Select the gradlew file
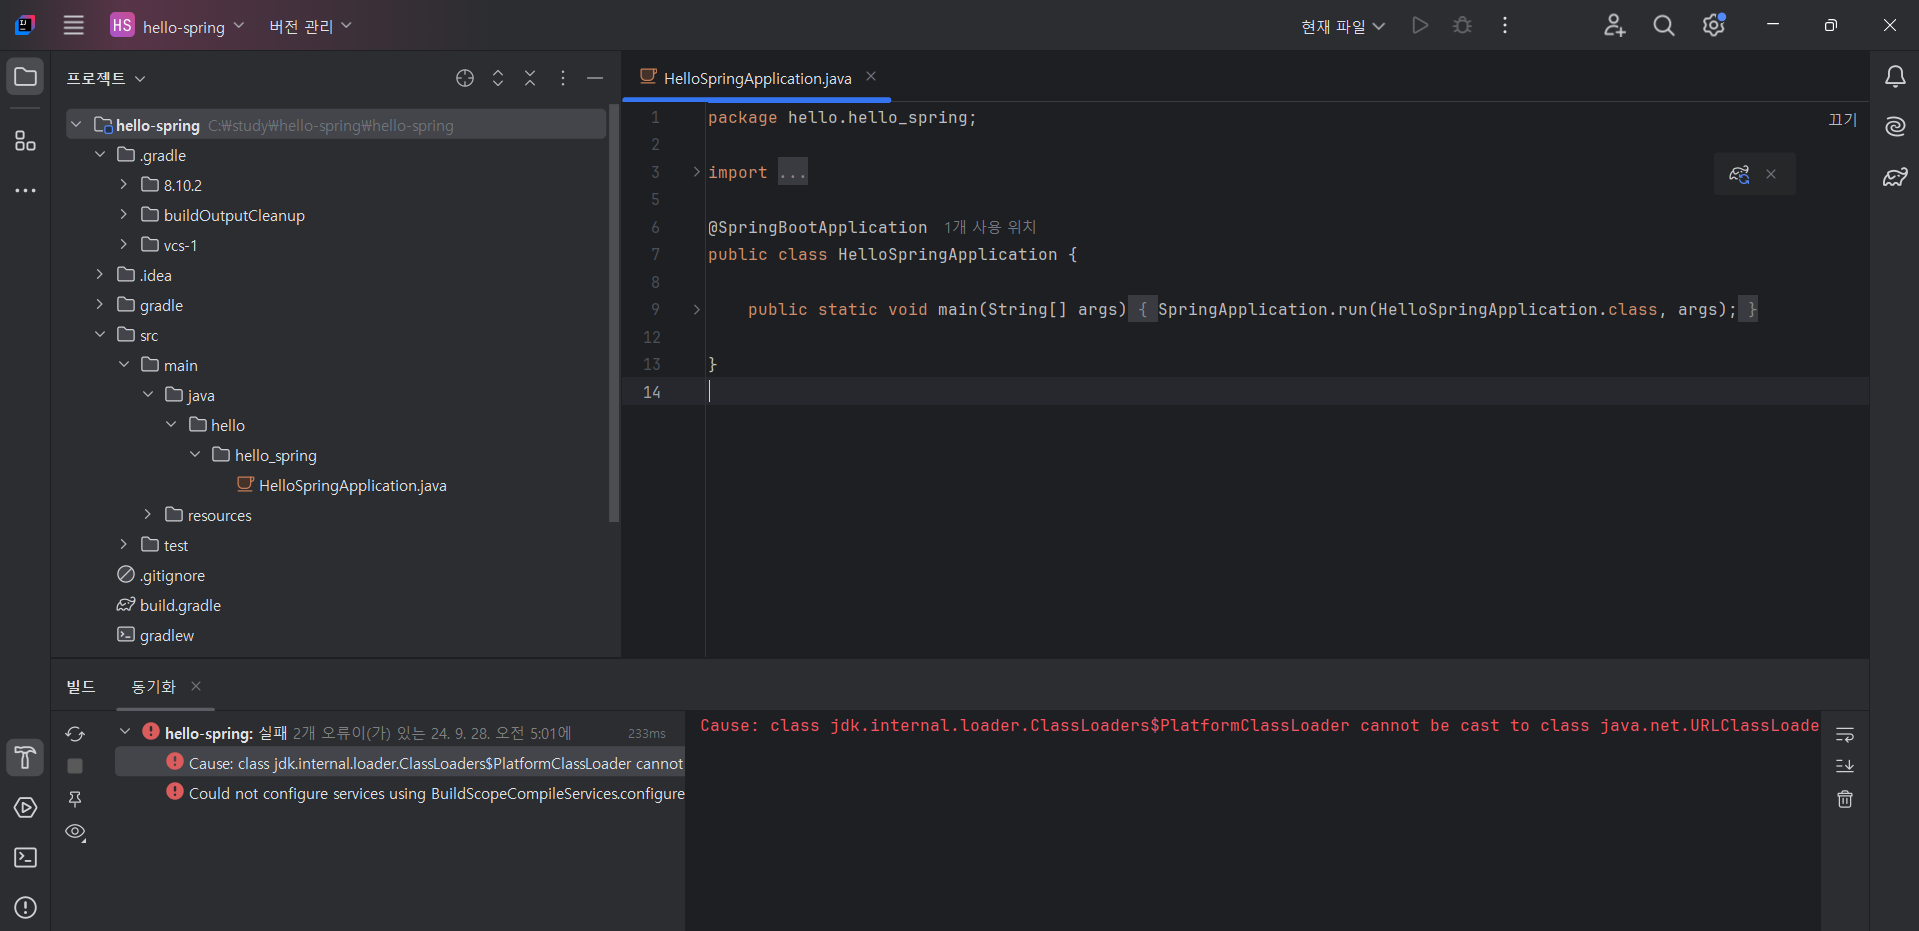This screenshot has height=931, width=1919. point(166,635)
